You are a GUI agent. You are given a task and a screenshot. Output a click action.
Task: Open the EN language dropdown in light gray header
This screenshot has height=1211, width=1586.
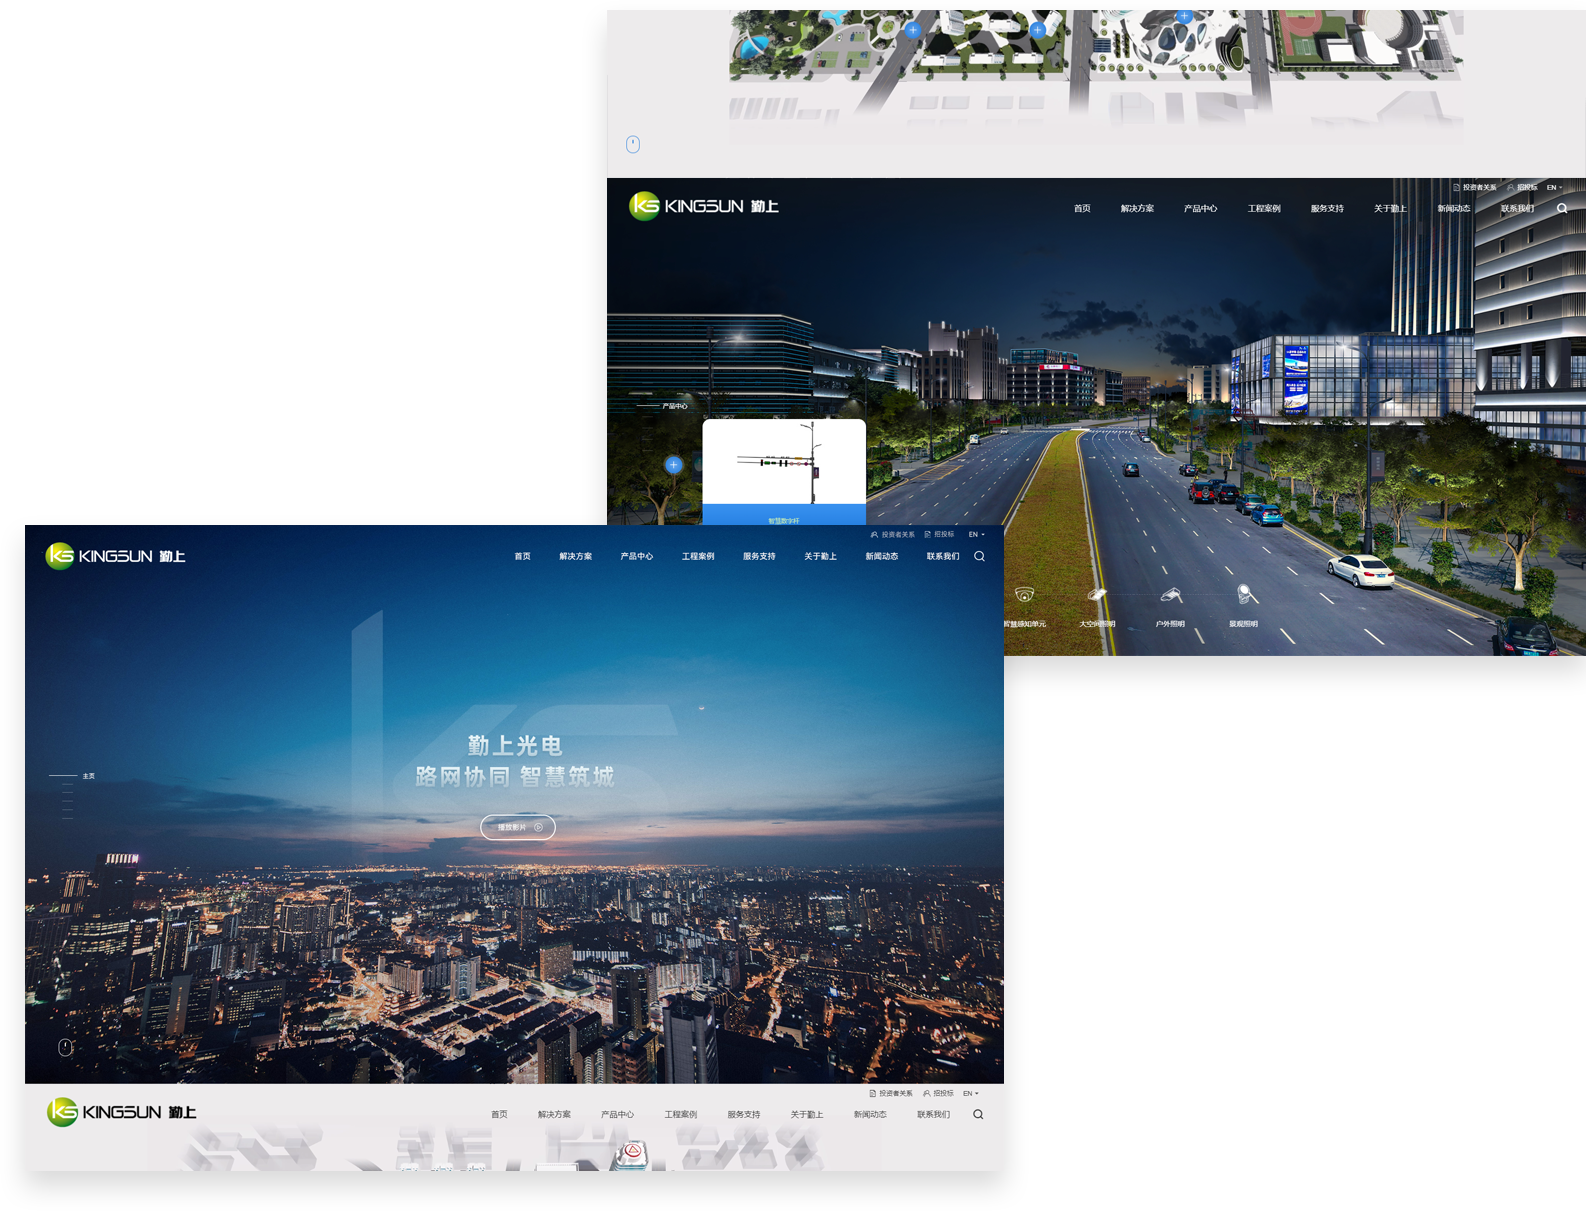coord(970,1094)
